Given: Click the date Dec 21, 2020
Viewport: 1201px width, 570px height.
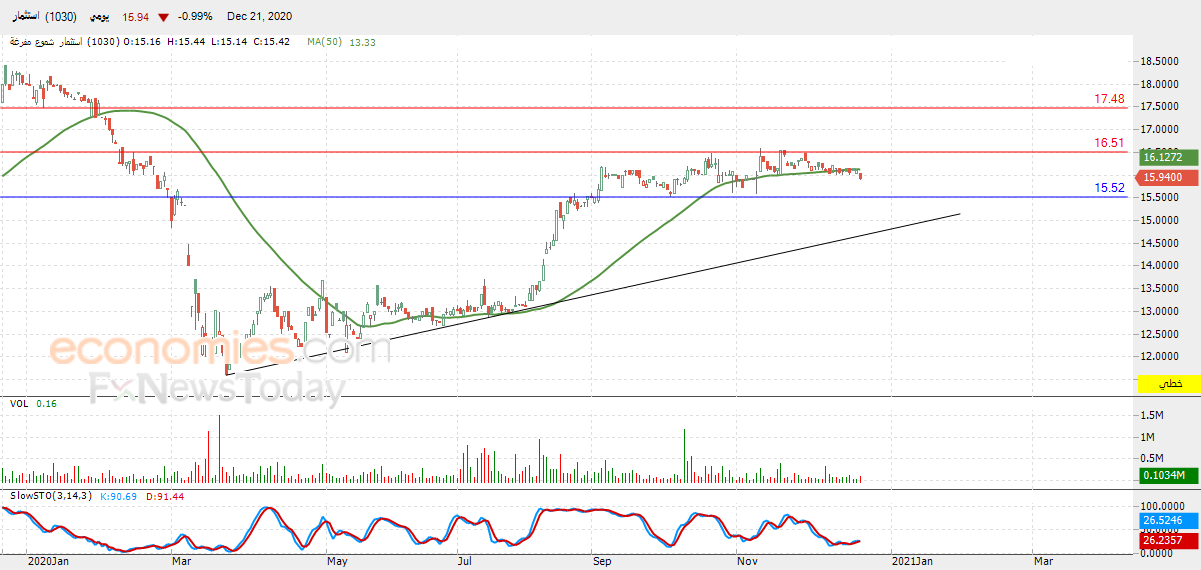Looking at the screenshot, I should (x=260, y=17).
